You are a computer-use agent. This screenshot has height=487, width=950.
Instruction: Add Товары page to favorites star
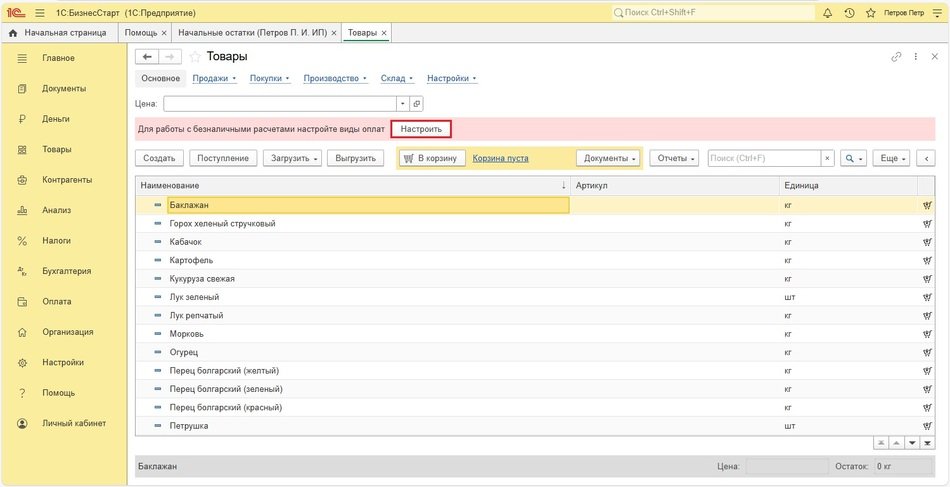(195, 57)
